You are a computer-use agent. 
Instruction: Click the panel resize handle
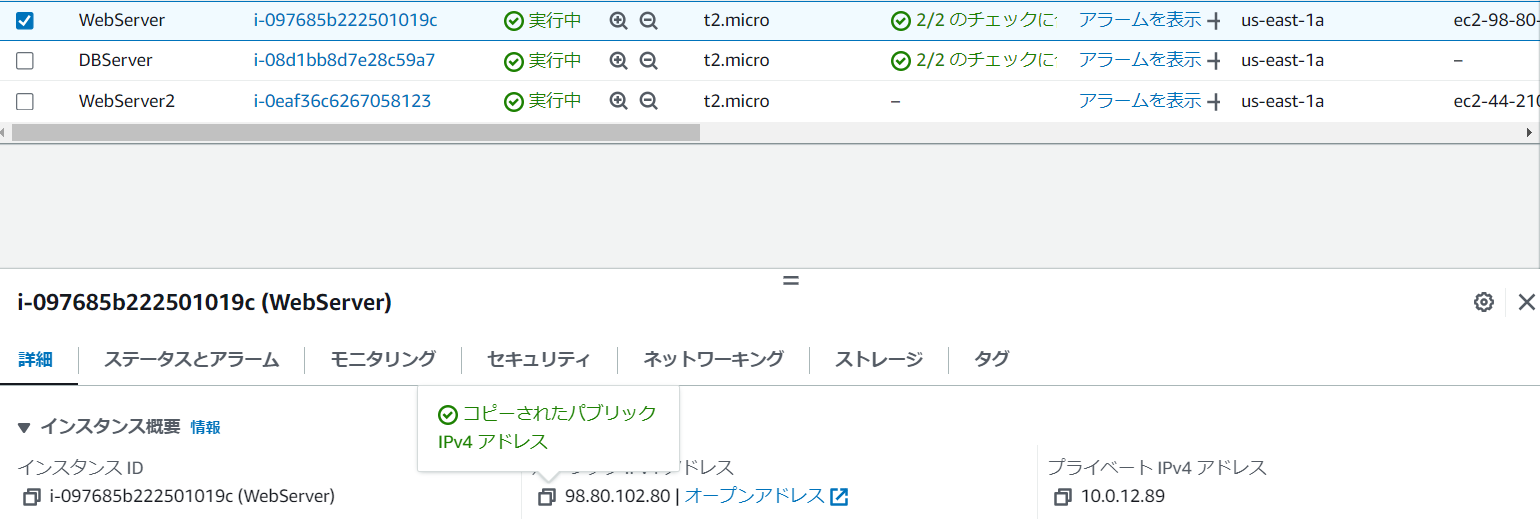(x=791, y=281)
